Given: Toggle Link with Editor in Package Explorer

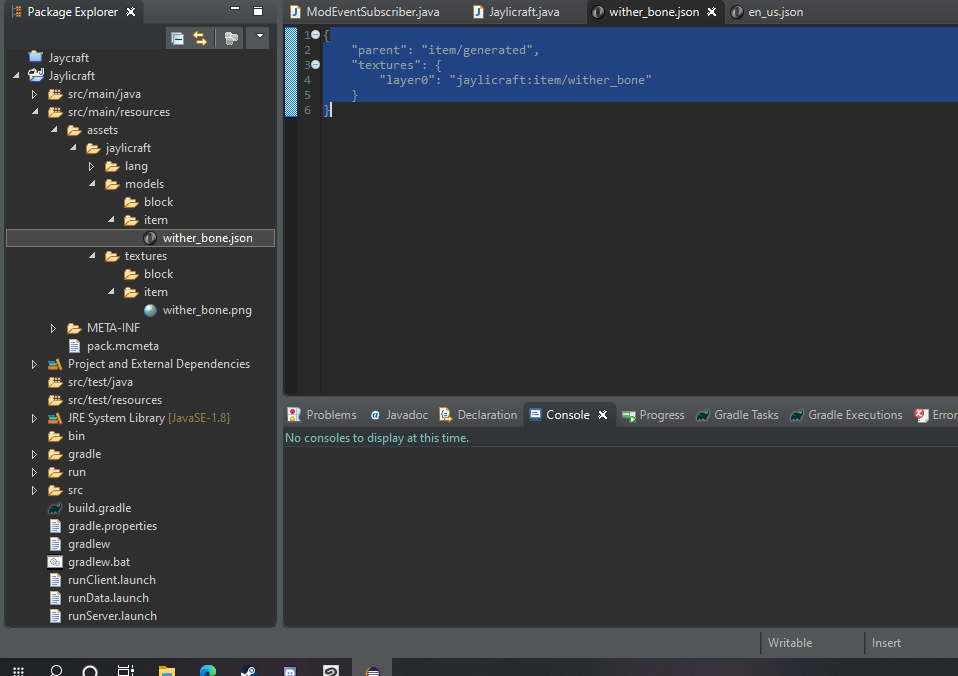Looking at the screenshot, I should (200, 38).
